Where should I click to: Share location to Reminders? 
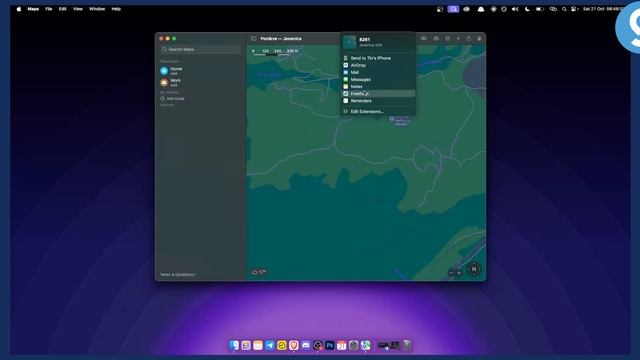click(x=378, y=101)
